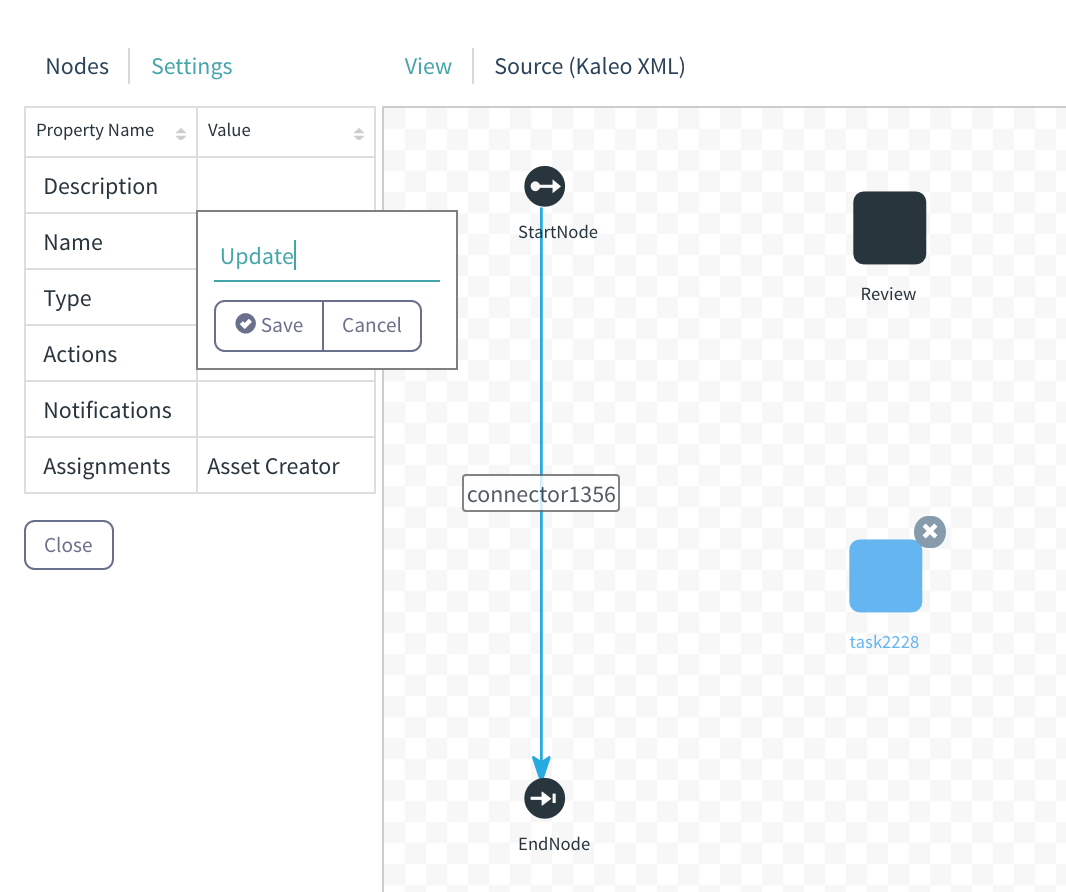The image size is (1066, 892).
Task: Click the Review label text
Action: tap(888, 294)
